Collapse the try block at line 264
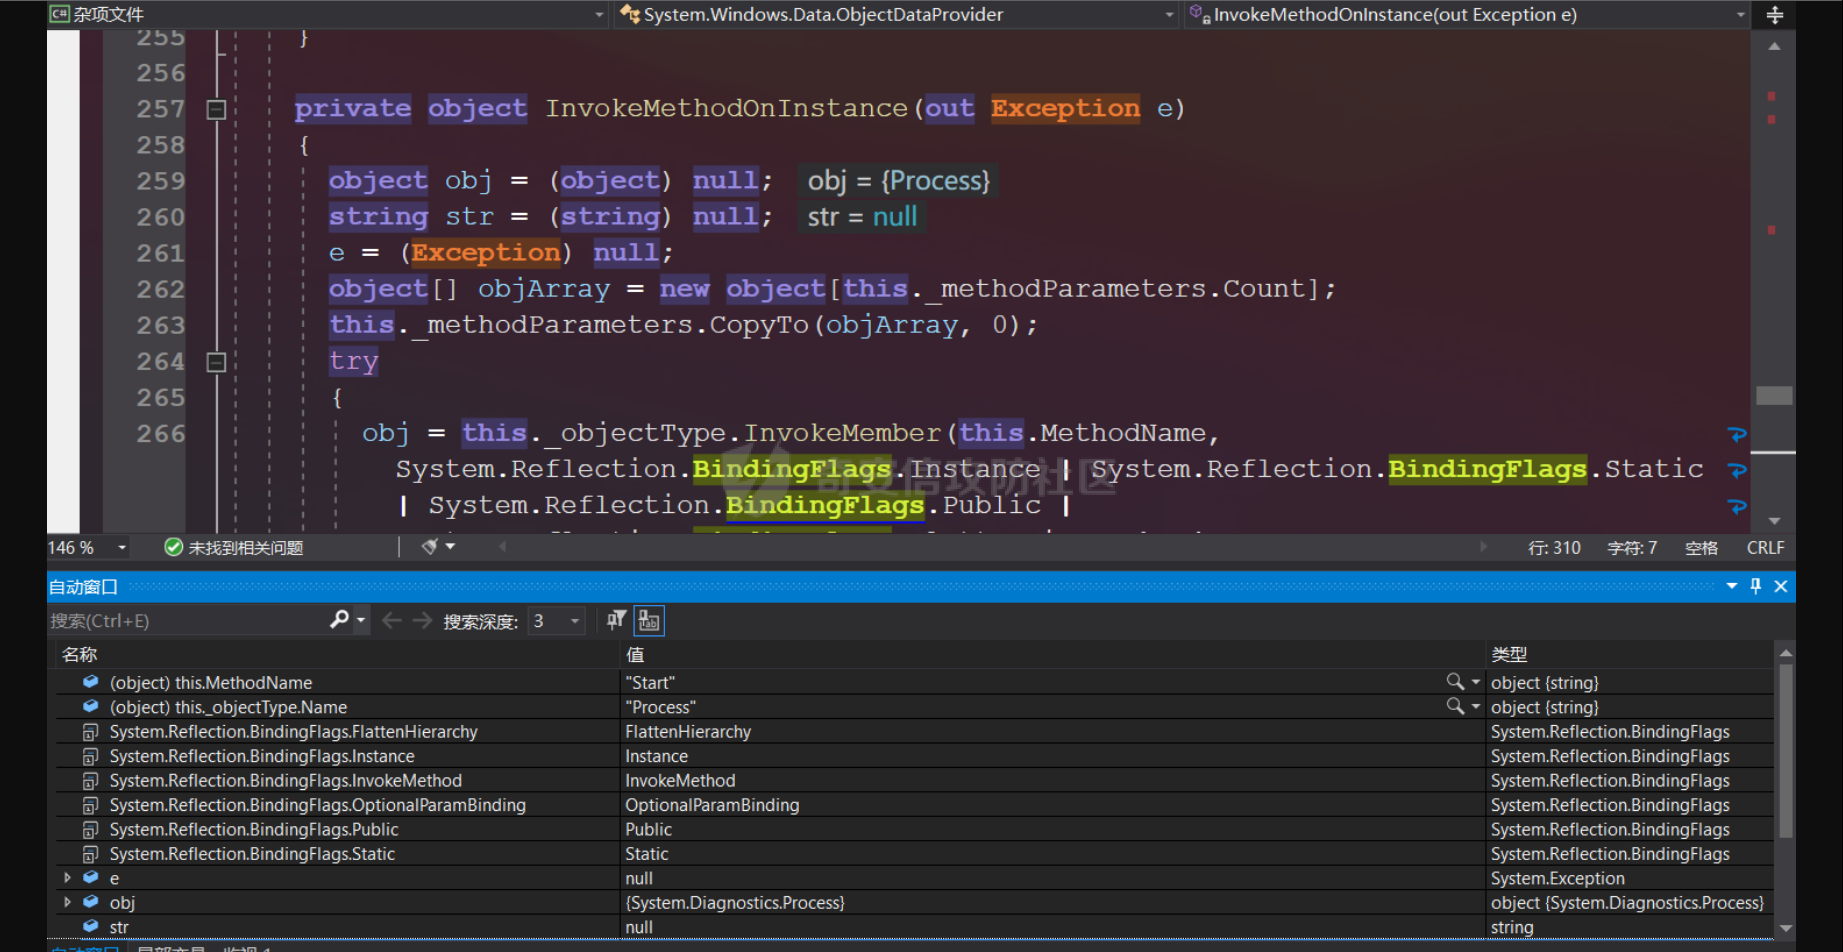This screenshot has width=1843, height=952. (216, 362)
